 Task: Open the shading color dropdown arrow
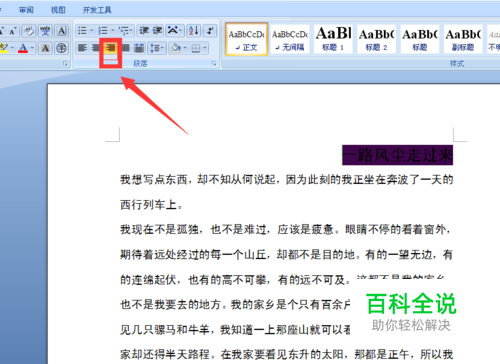tap(185, 48)
